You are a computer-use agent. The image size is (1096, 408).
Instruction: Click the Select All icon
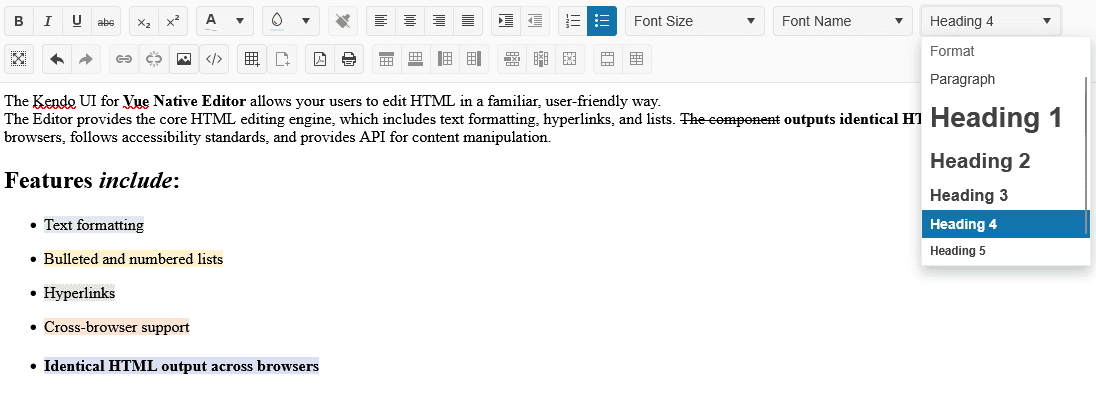click(19, 59)
